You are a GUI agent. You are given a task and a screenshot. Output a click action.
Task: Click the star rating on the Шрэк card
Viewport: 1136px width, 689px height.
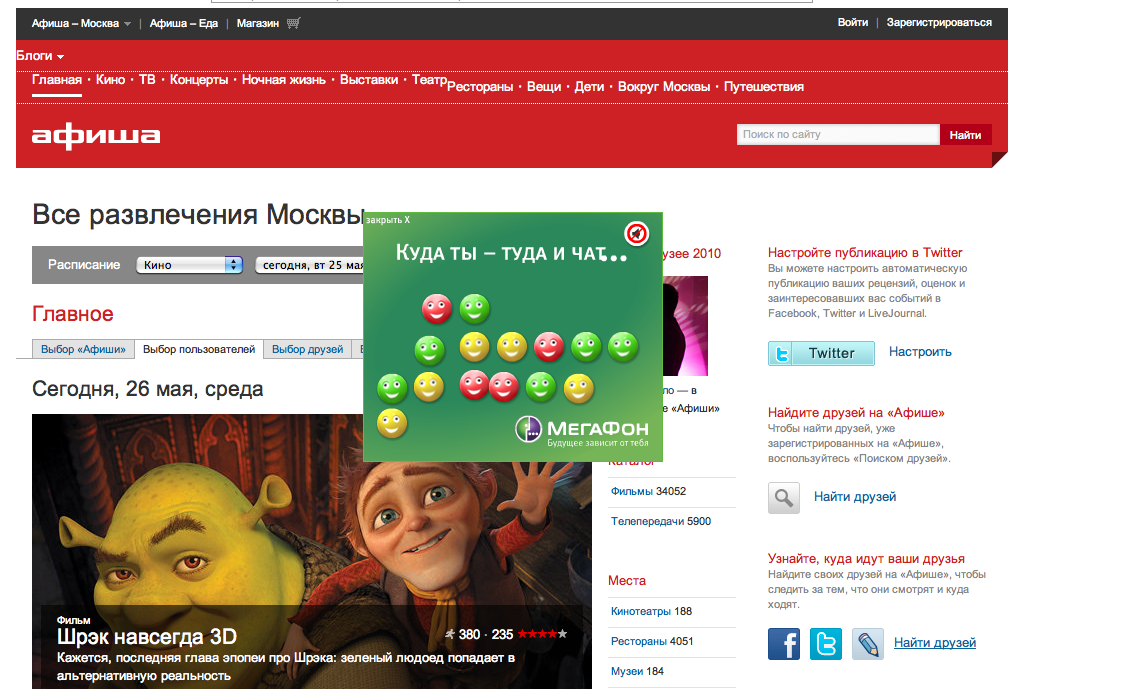point(543,634)
